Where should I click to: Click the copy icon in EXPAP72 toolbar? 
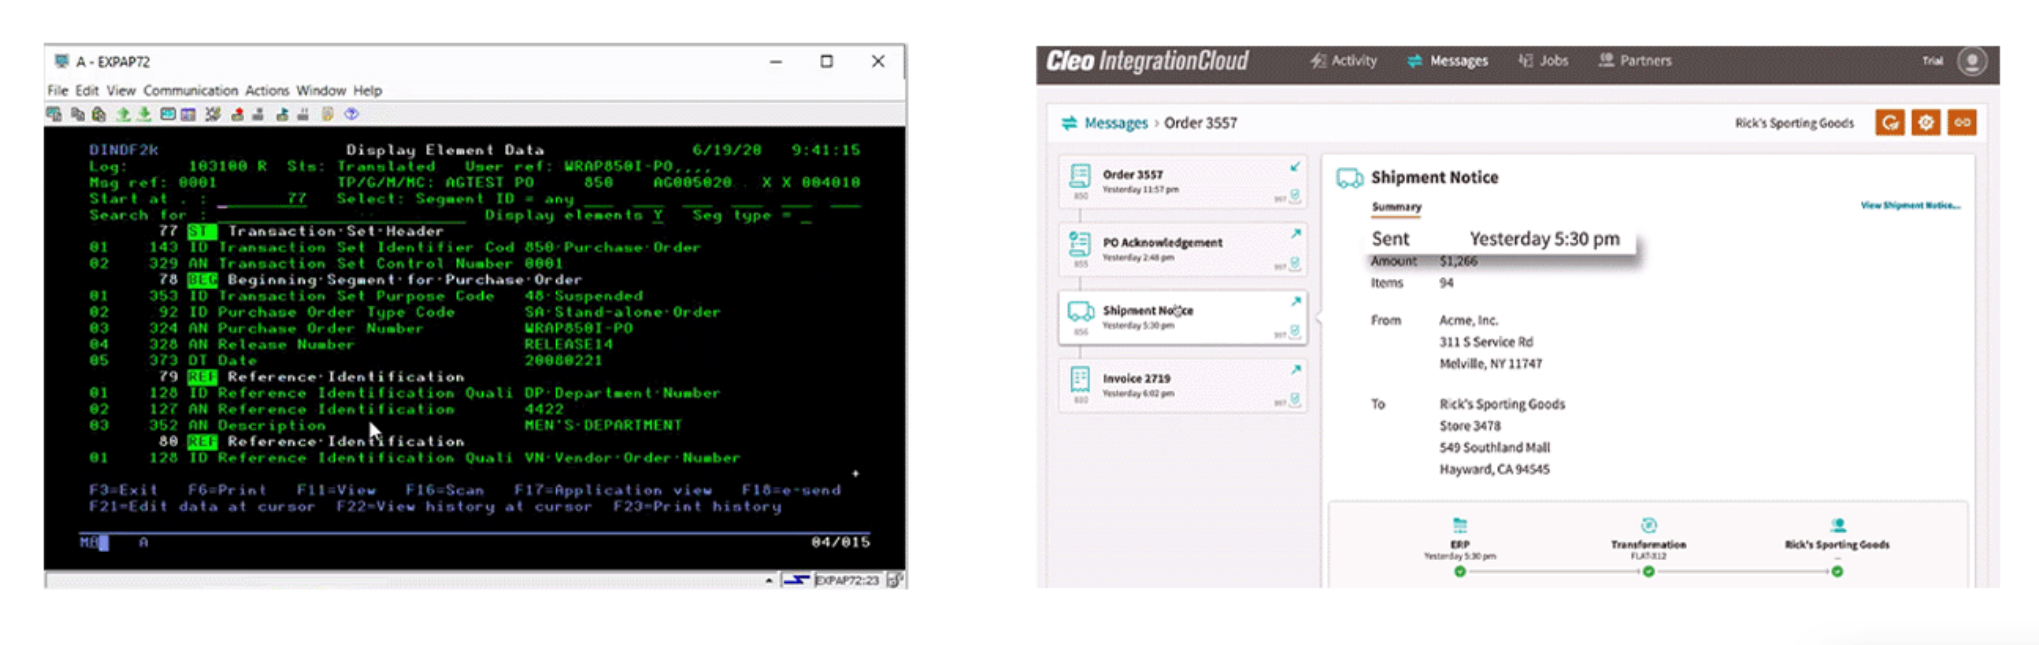coord(78,114)
